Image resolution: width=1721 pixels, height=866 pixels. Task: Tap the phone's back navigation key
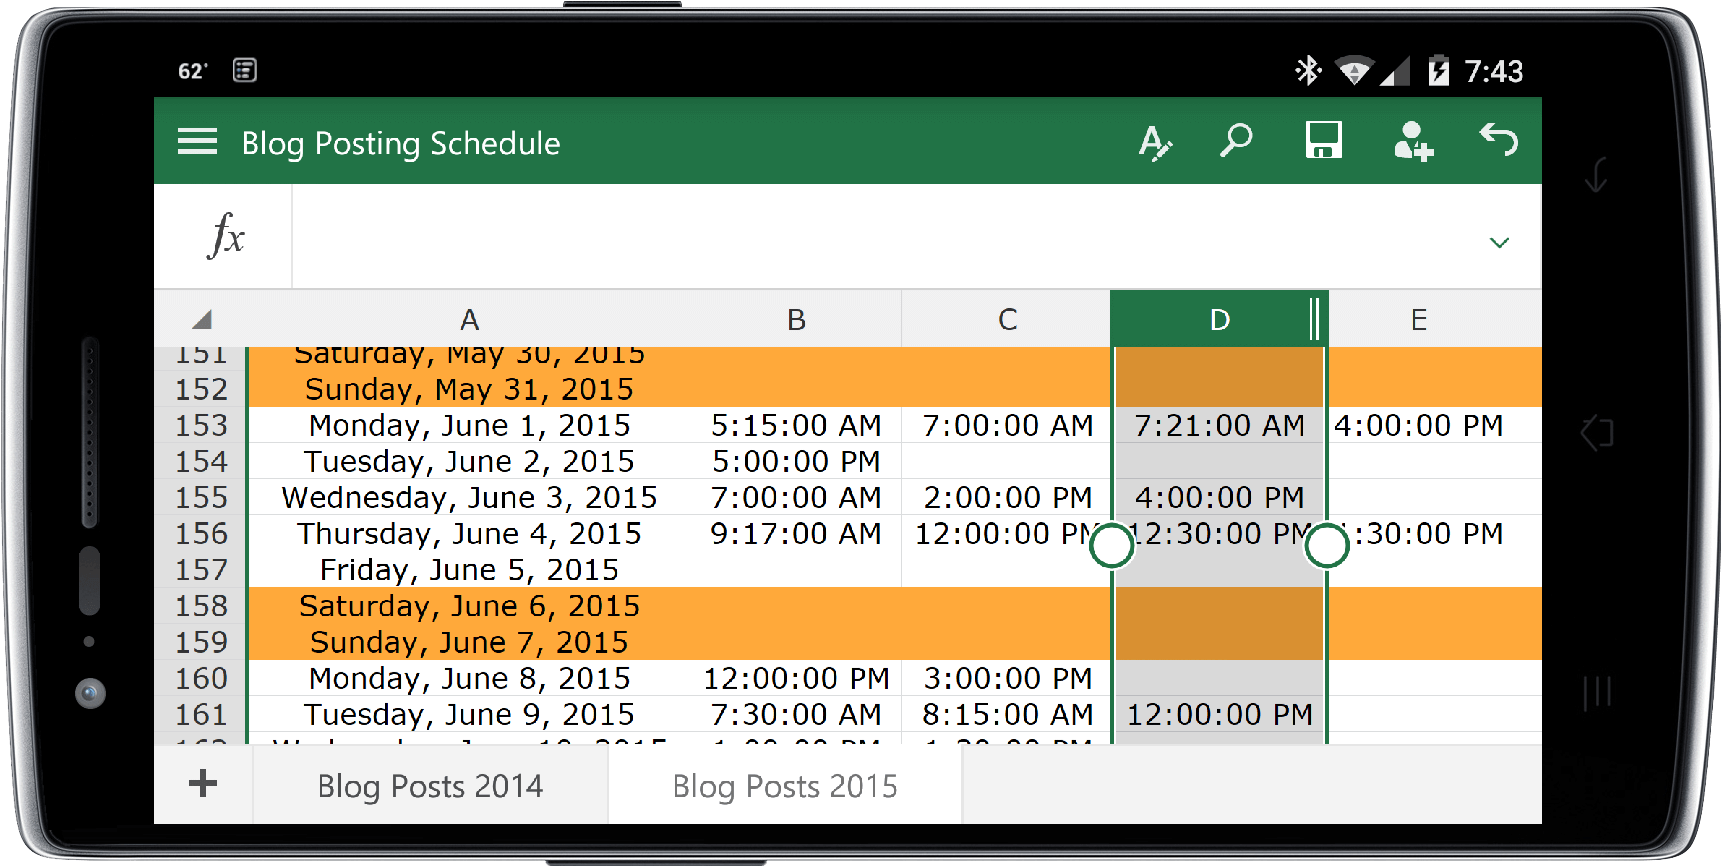1597,174
